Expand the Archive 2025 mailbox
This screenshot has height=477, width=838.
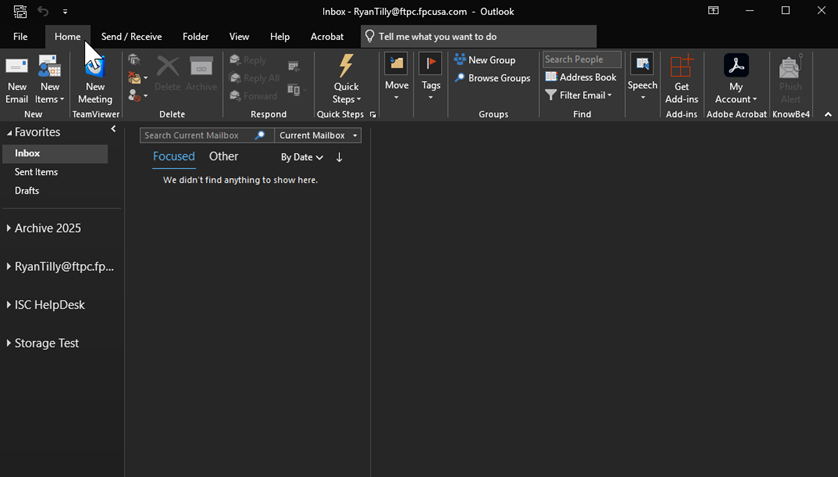pyautogui.click(x=9, y=228)
